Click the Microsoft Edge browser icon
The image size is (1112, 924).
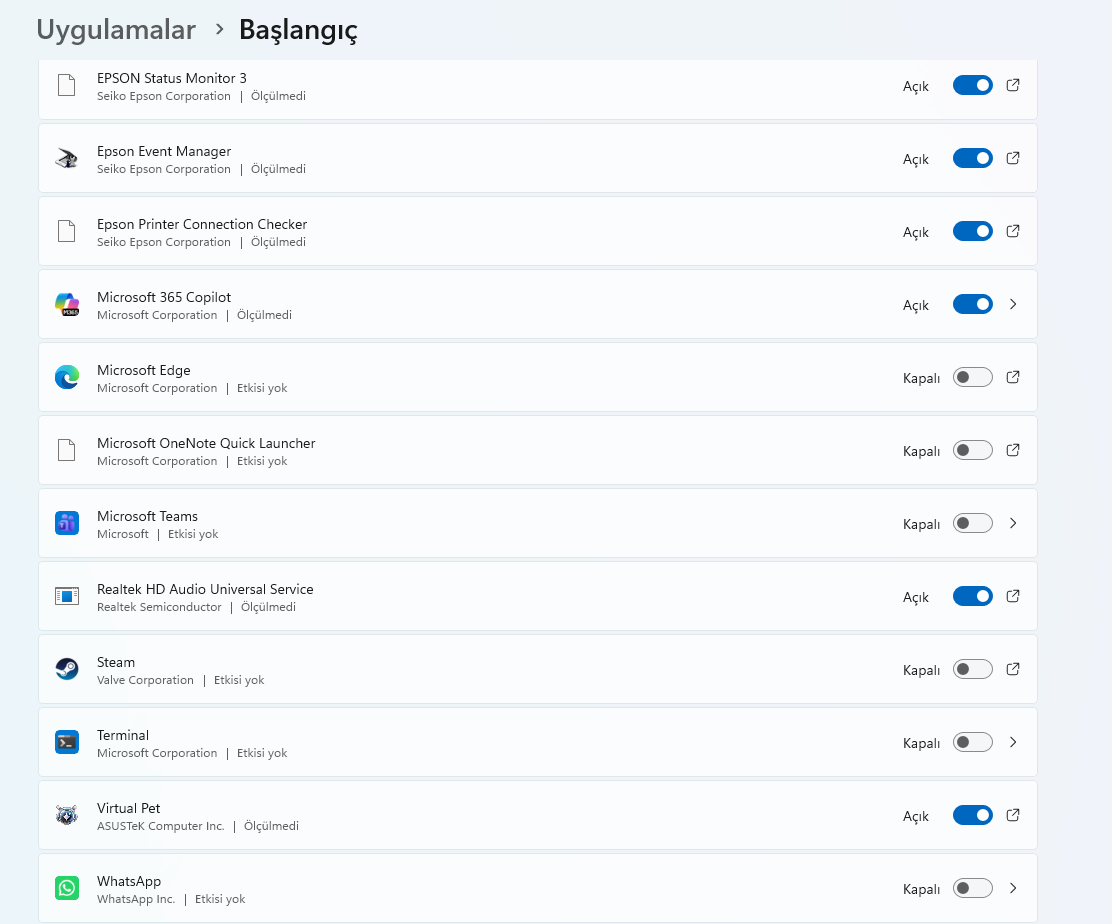67,377
